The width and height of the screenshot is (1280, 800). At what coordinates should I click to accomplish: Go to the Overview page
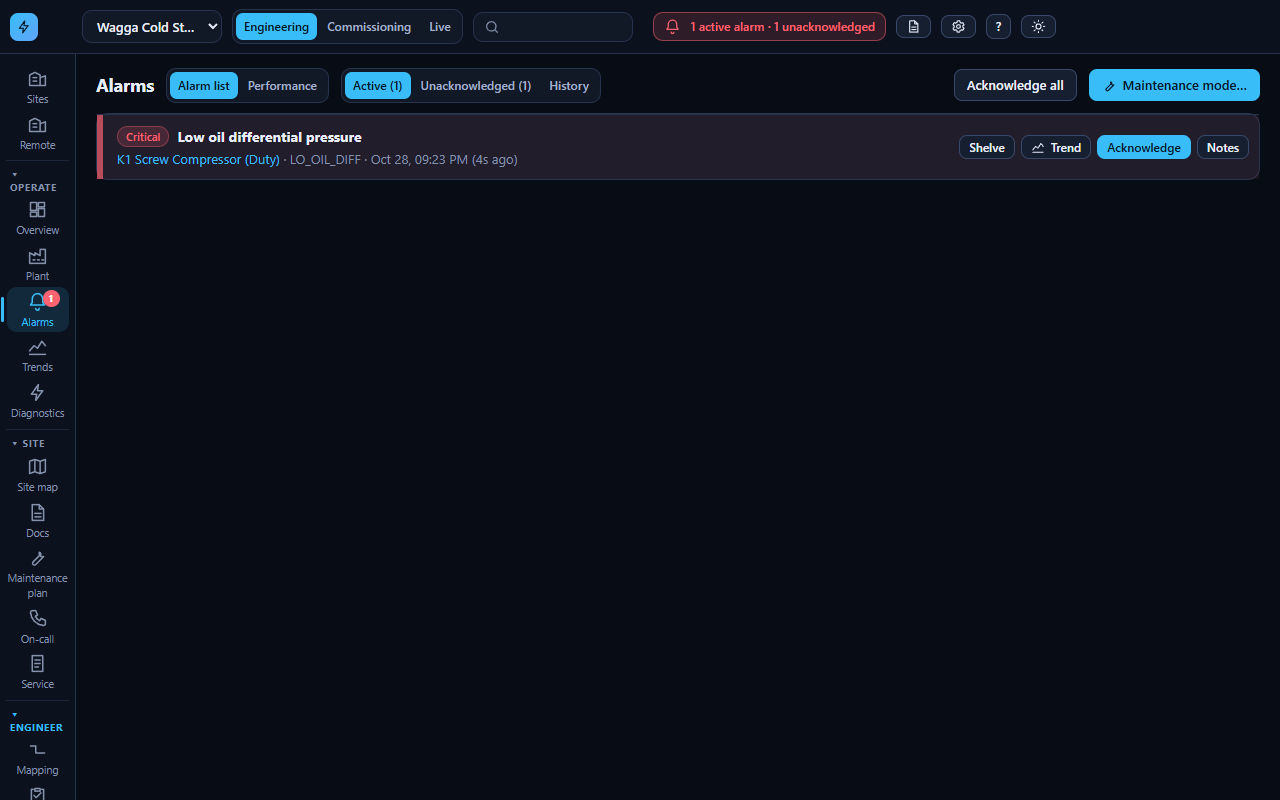coord(37,218)
